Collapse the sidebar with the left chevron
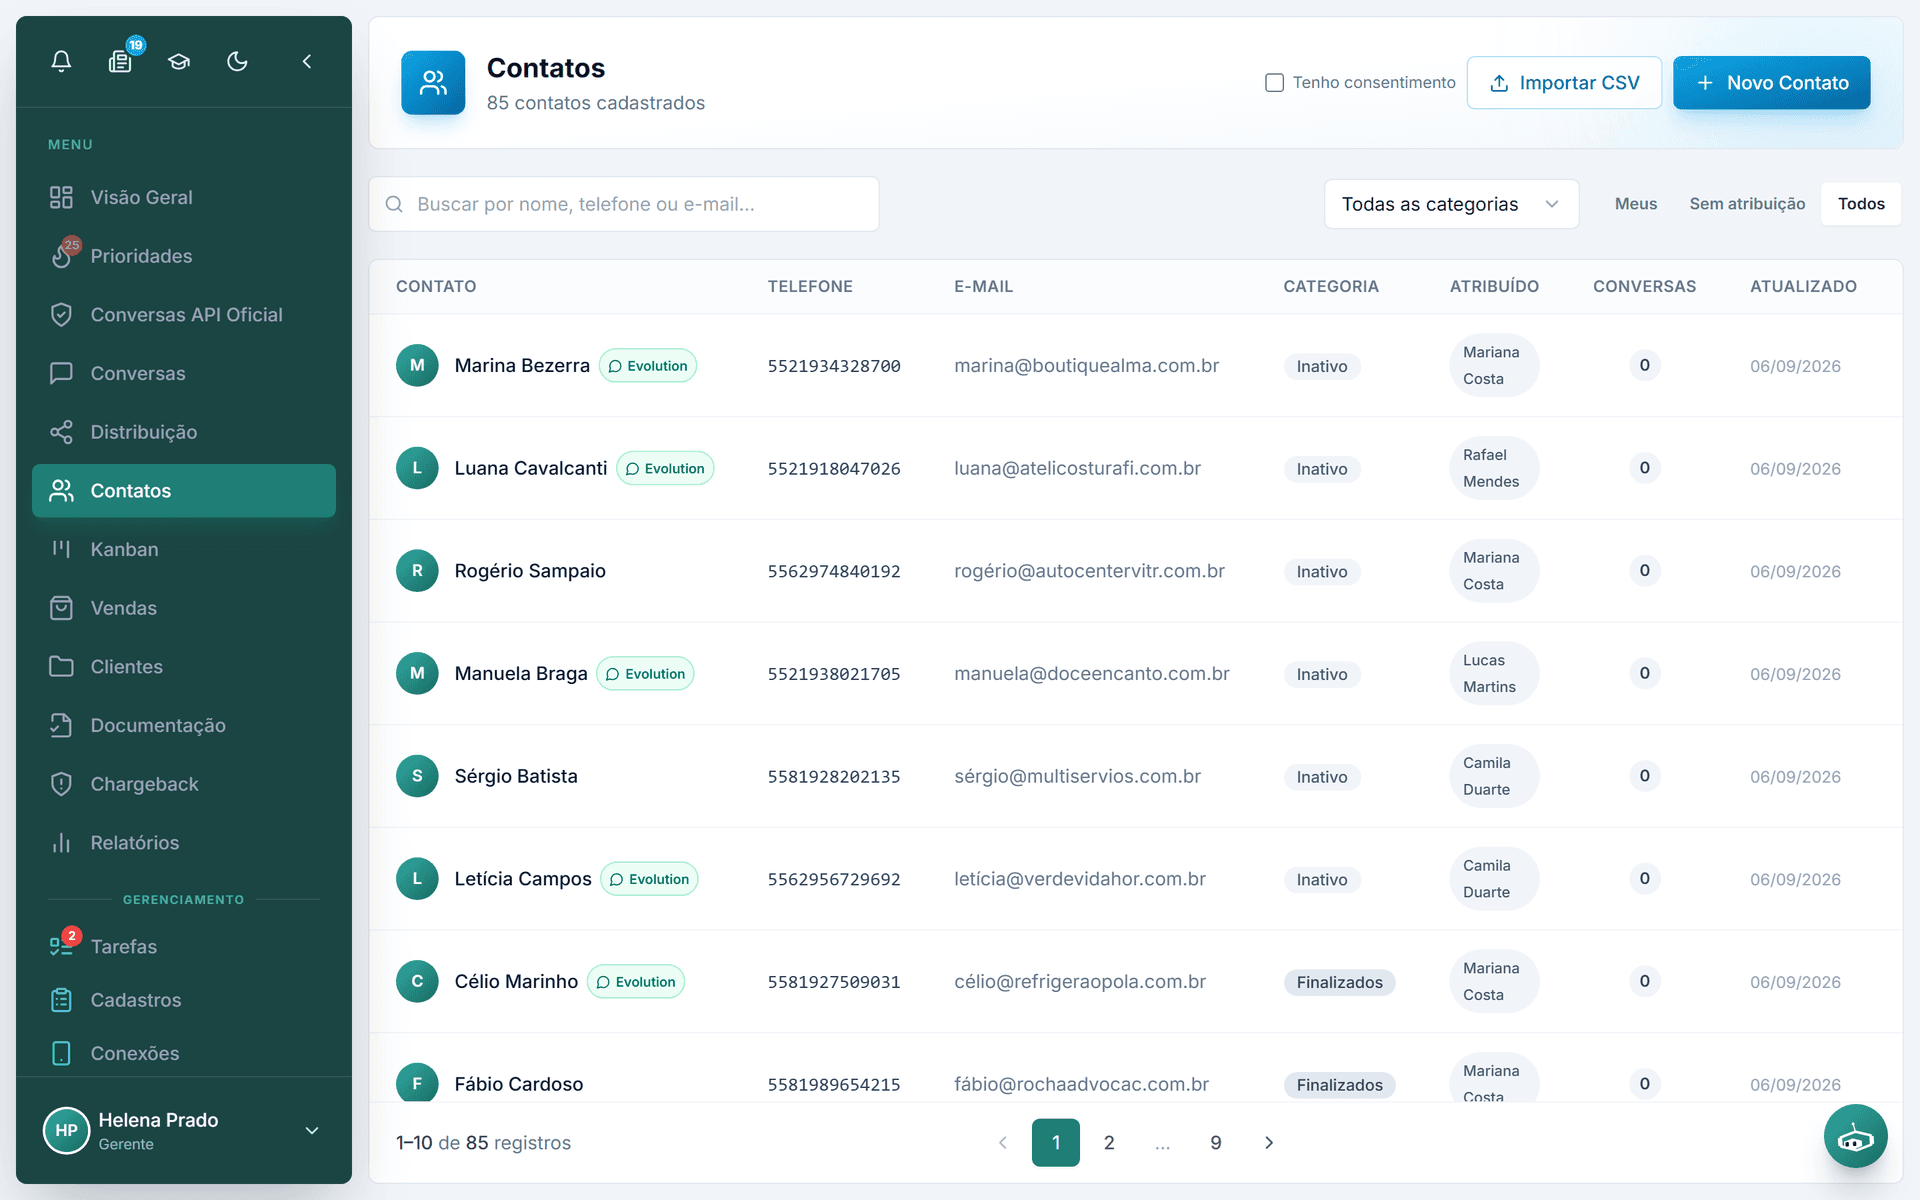The image size is (1920, 1200). (x=307, y=61)
